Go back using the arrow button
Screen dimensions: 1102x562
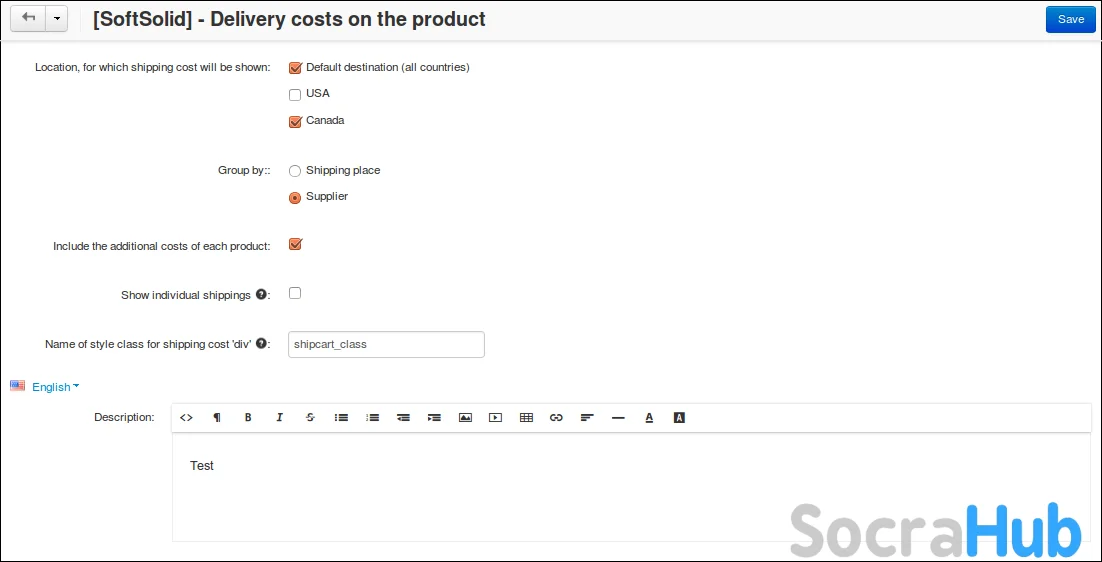28,19
